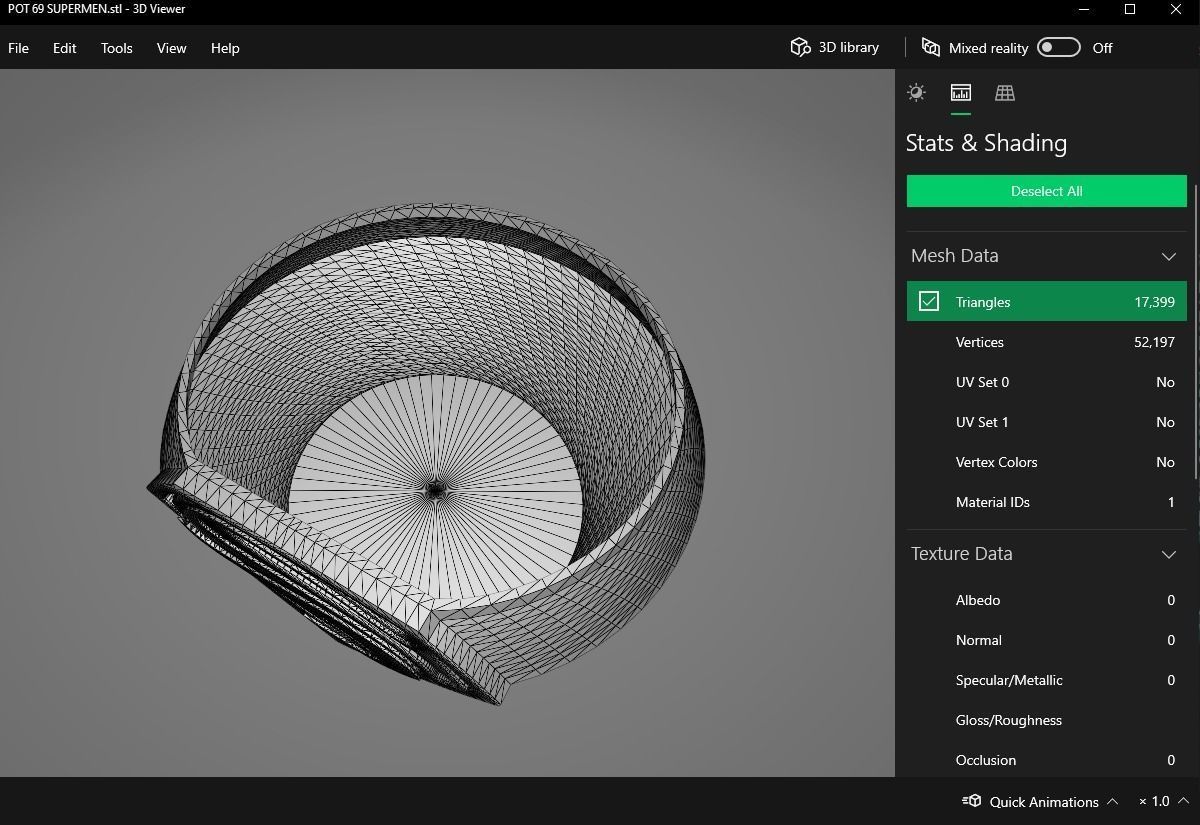Select the UV Set 0 row

click(1047, 382)
